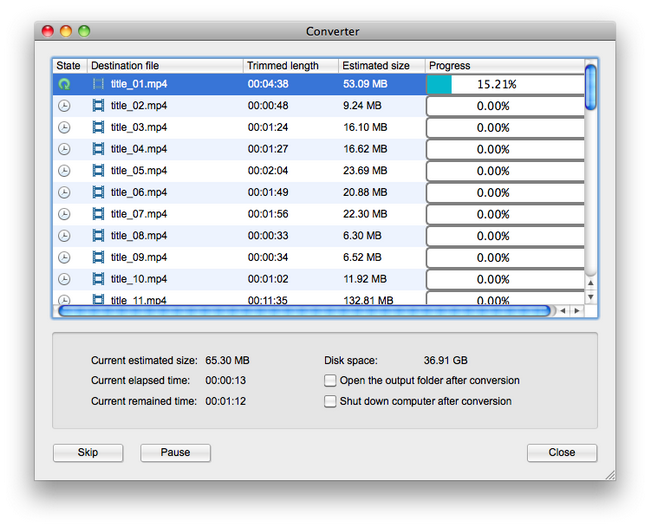Click the Close button at bottom right
Screen dimensions: 650x528
[562, 453]
